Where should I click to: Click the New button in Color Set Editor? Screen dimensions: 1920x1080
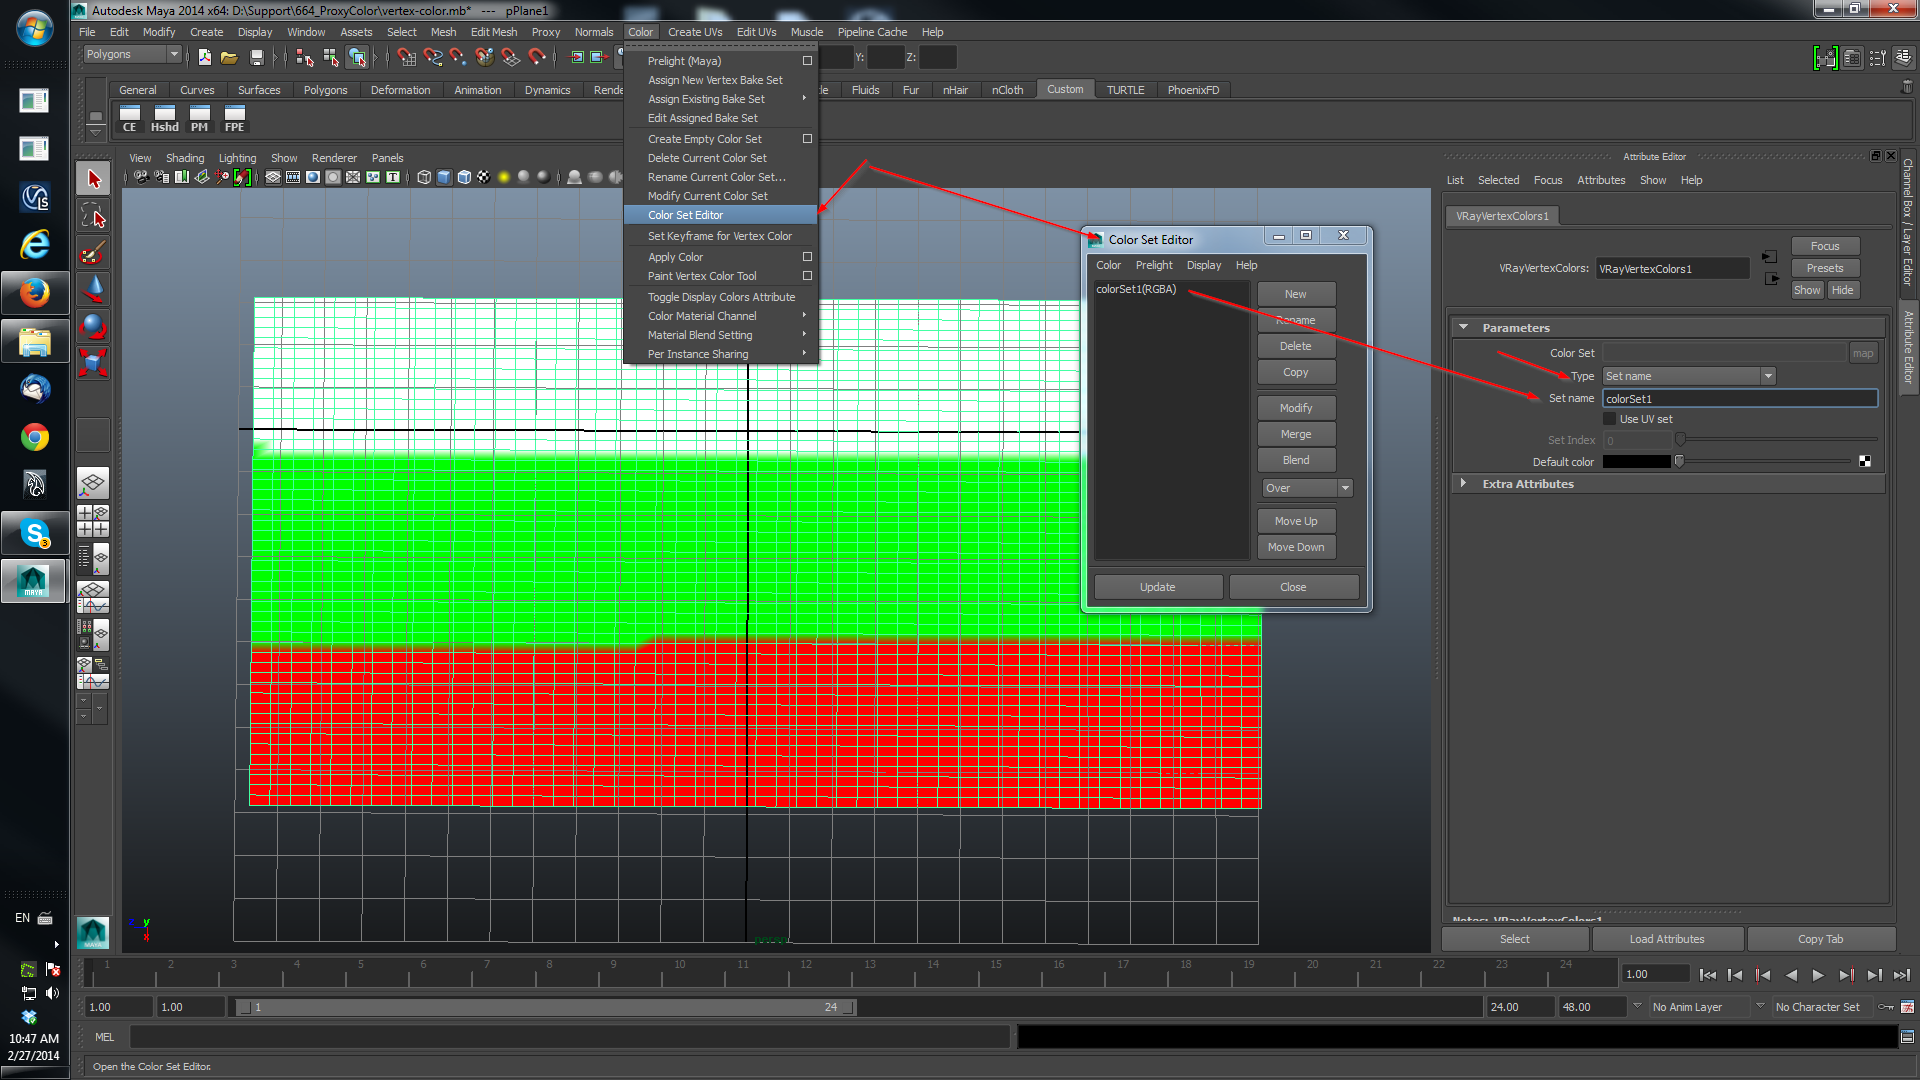point(1294,293)
